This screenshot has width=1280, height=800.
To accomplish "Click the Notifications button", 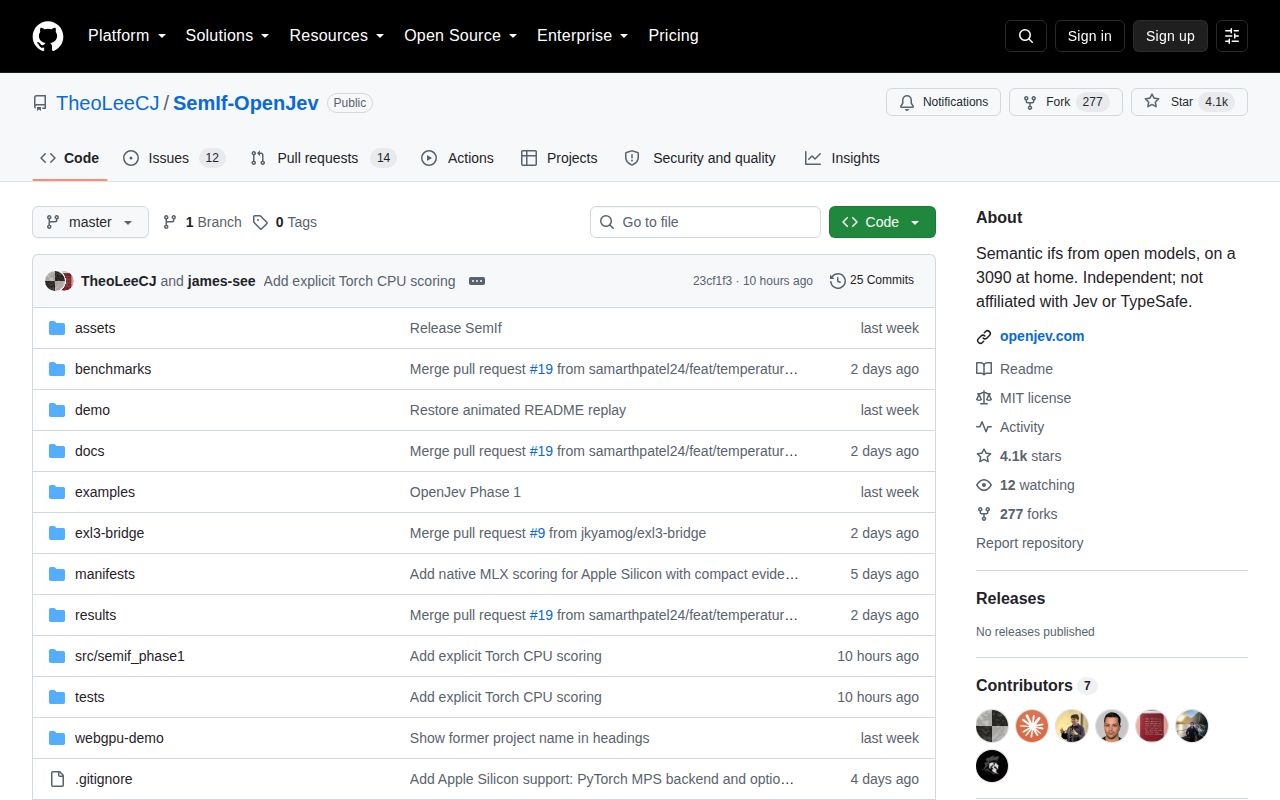I will (x=943, y=102).
